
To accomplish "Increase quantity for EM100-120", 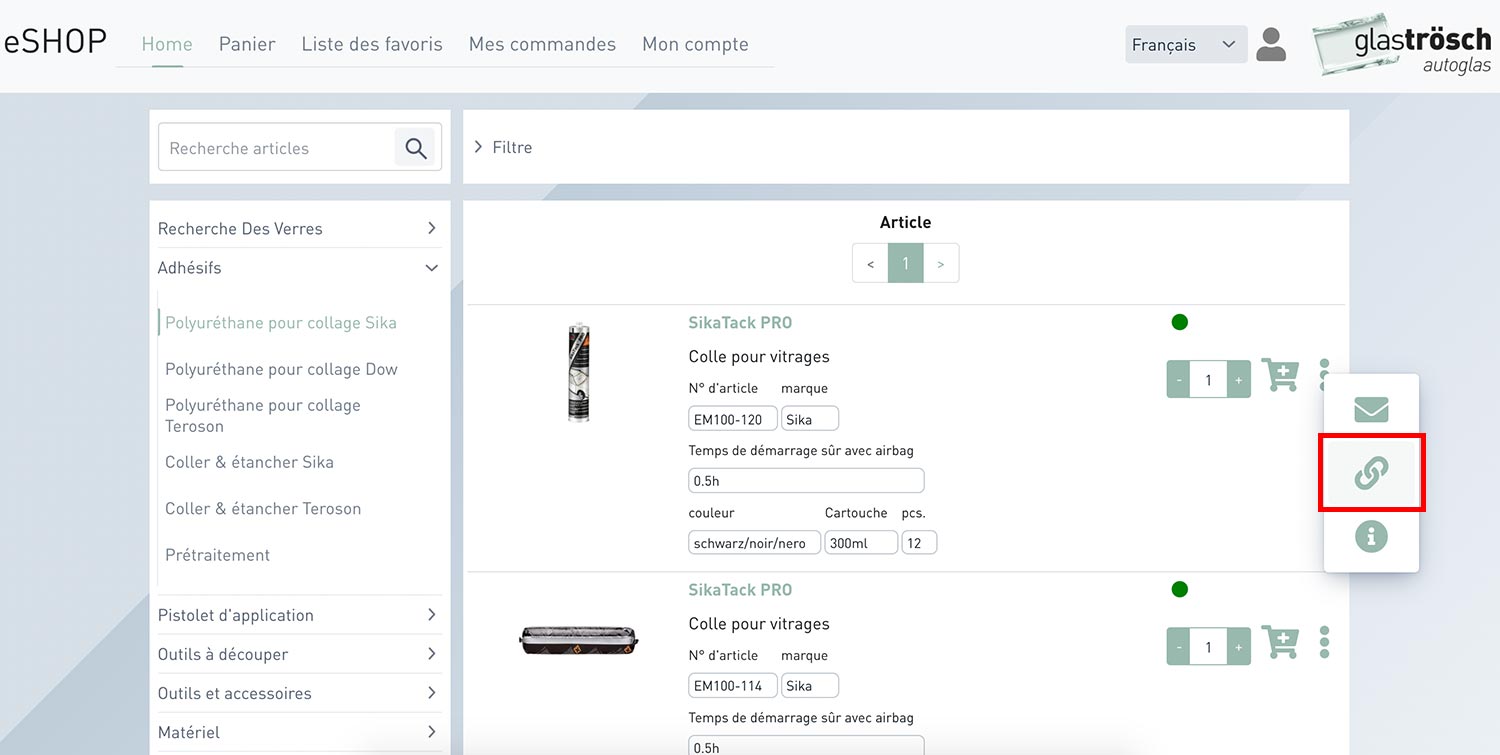I will click(x=1239, y=380).
